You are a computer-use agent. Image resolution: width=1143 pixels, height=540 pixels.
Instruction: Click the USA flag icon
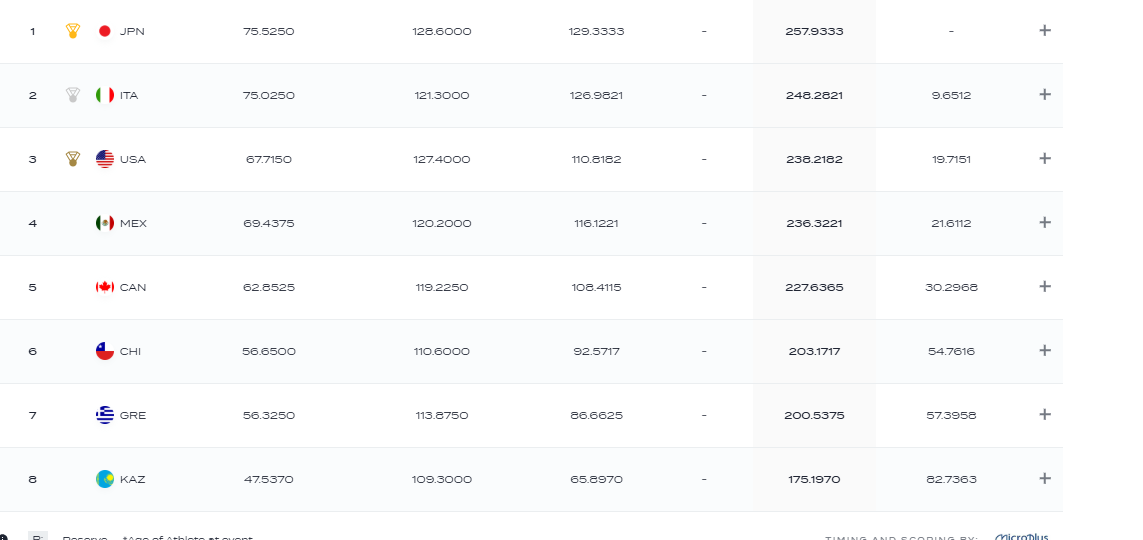(x=105, y=159)
